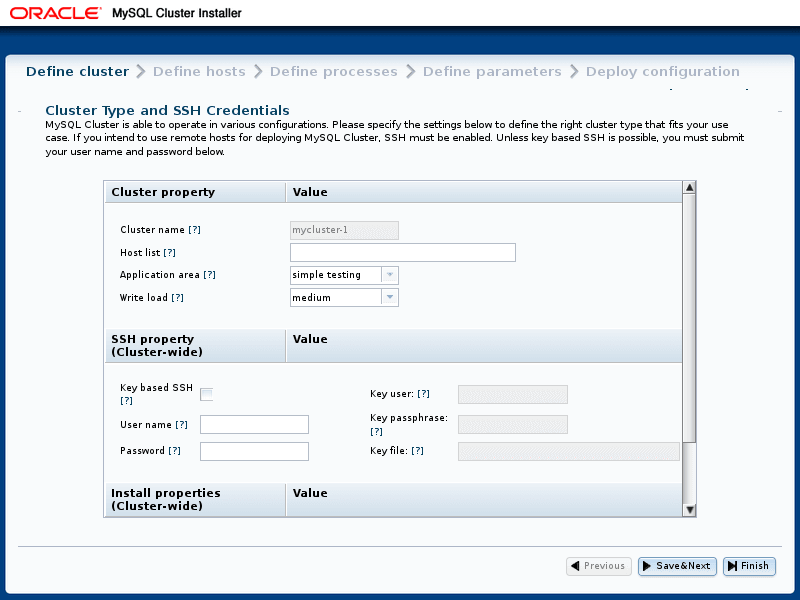Show help for Key user

pos(423,393)
